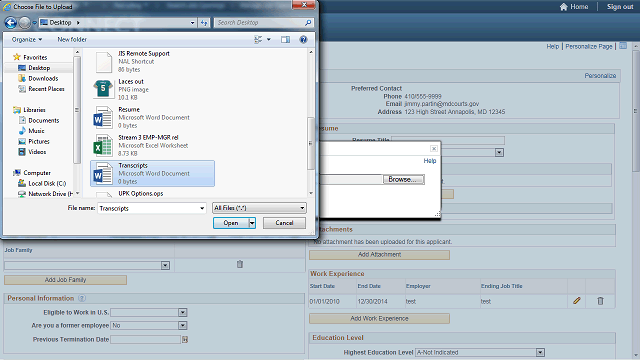Cancel the file upload dialog

pos(284,223)
